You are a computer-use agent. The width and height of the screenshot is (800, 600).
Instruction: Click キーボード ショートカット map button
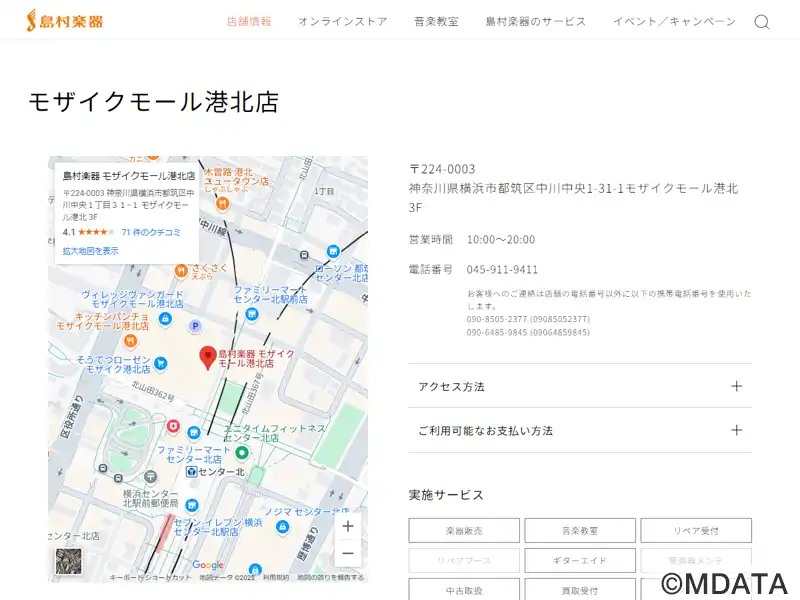click(x=150, y=577)
